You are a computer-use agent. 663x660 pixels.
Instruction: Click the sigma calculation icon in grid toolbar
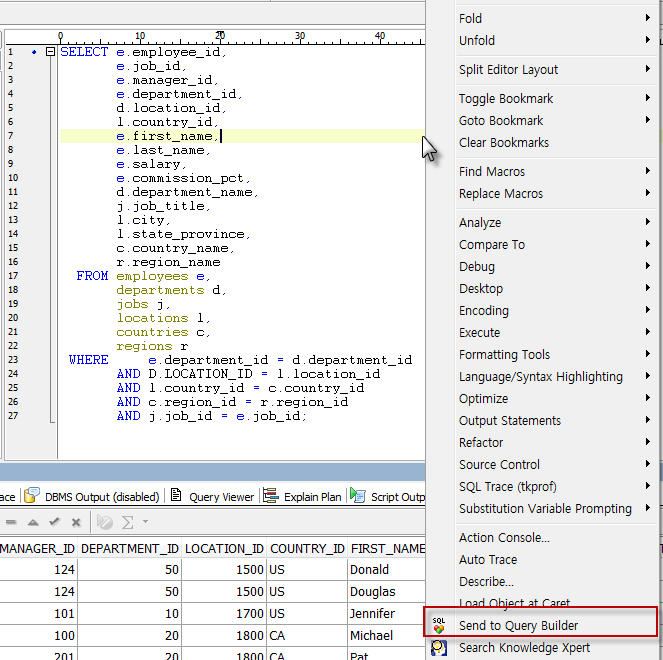(x=128, y=522)
